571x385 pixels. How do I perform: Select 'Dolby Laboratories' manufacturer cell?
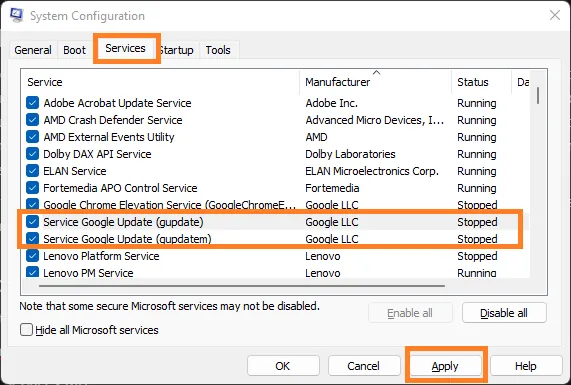point(350,154)
